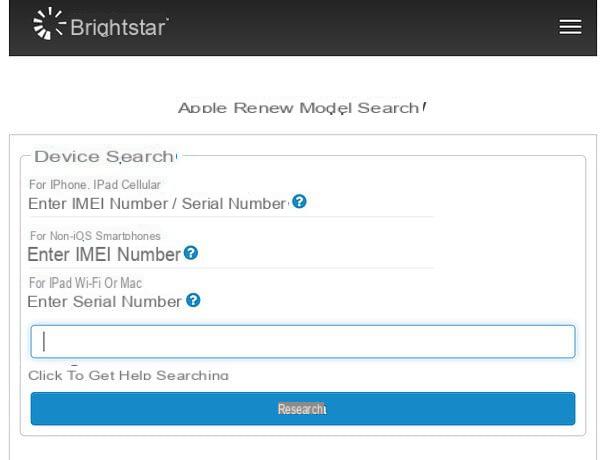Open the Click To Get Help Searching link

tap(128, 375)
